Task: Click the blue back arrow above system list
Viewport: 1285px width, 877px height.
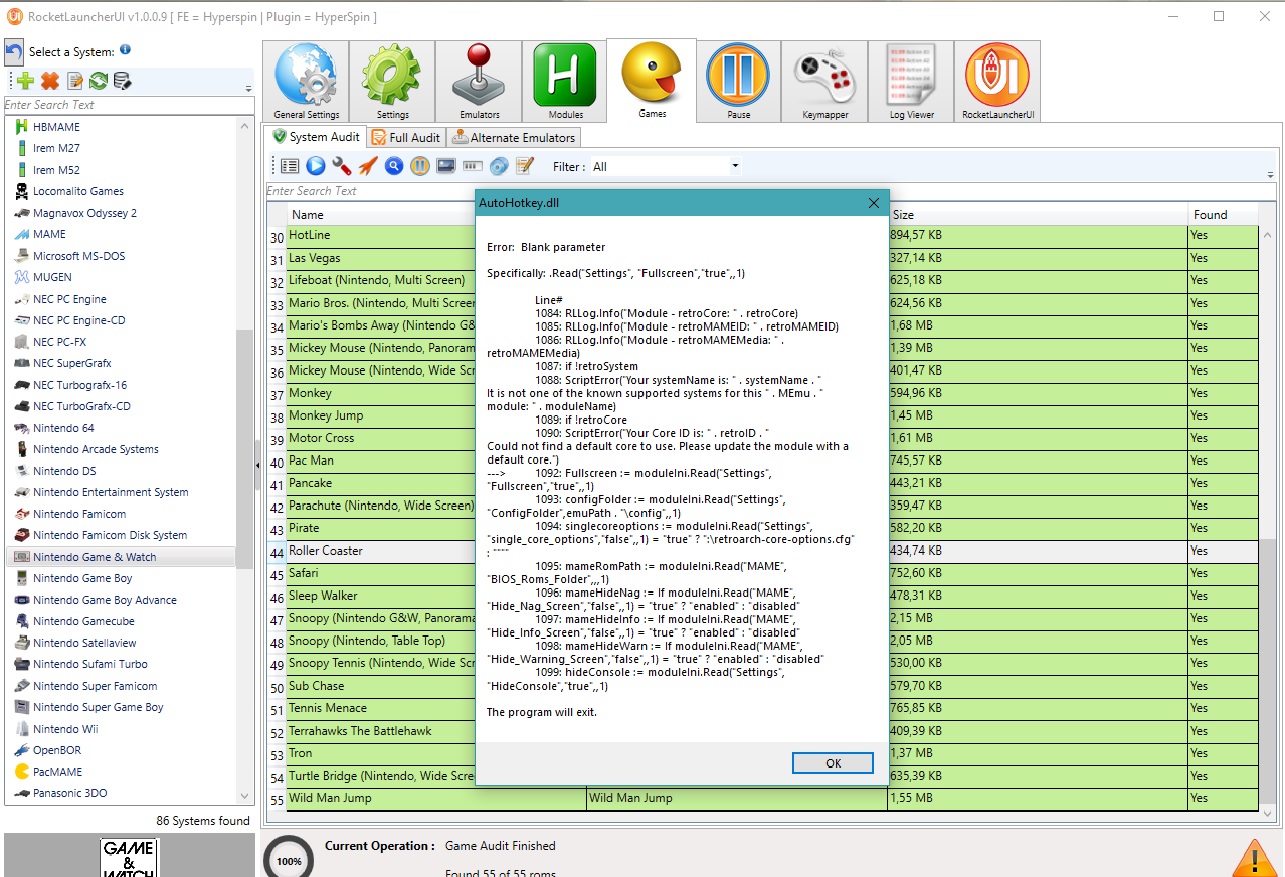Action: coord(14,52)
